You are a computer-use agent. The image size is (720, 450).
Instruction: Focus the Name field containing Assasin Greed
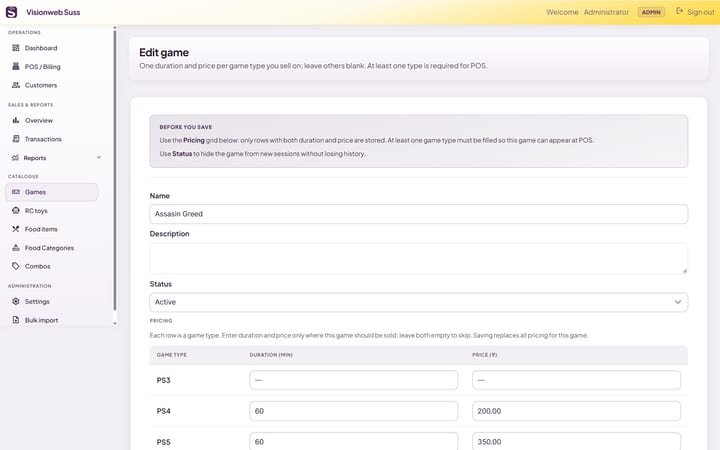click(418, 214)
